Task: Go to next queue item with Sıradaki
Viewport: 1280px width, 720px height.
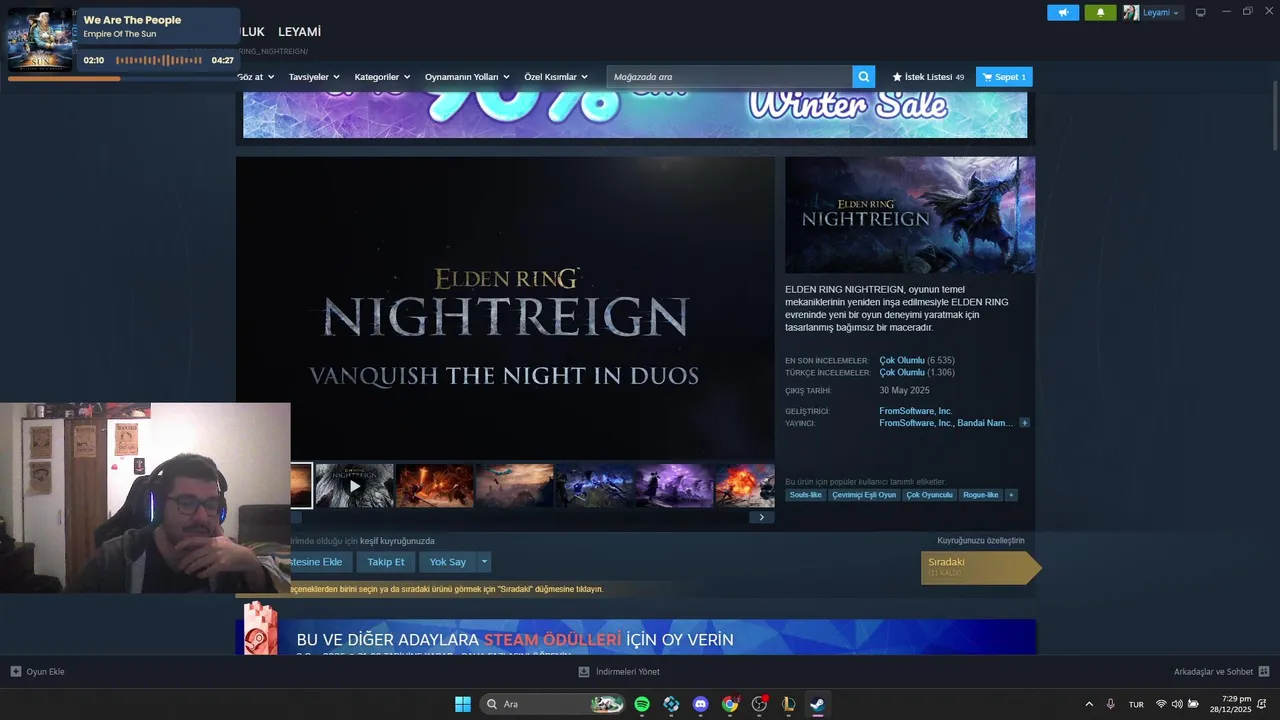Action: pyautogui.click(x=981, y=567)
